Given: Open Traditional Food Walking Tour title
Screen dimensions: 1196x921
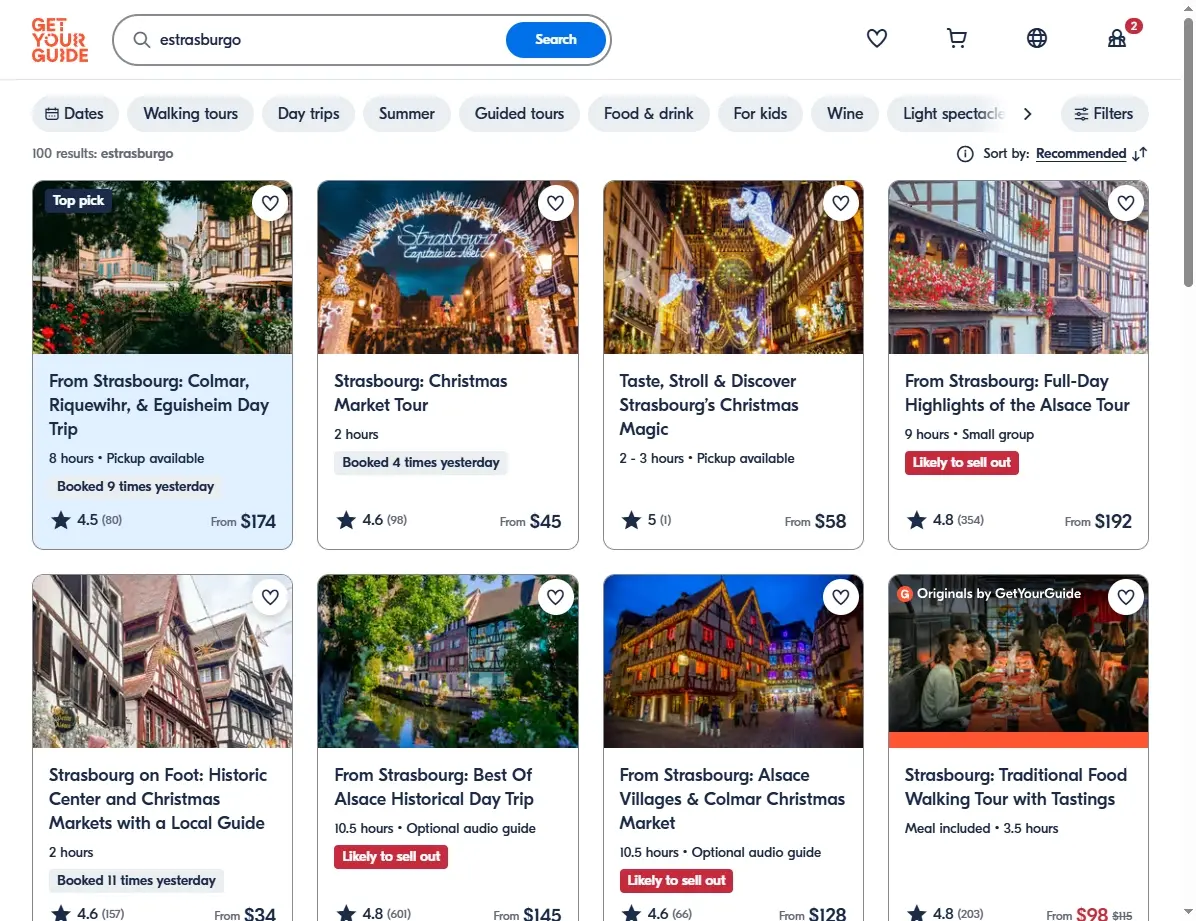Looking at the screenshot, I should (x=1015, y=787).
